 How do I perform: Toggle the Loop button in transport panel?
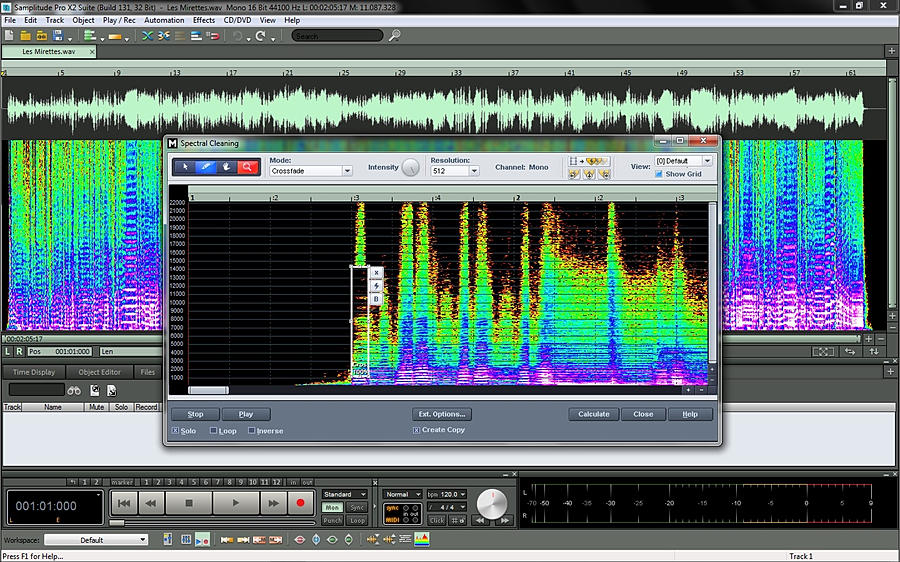point(357,520)
